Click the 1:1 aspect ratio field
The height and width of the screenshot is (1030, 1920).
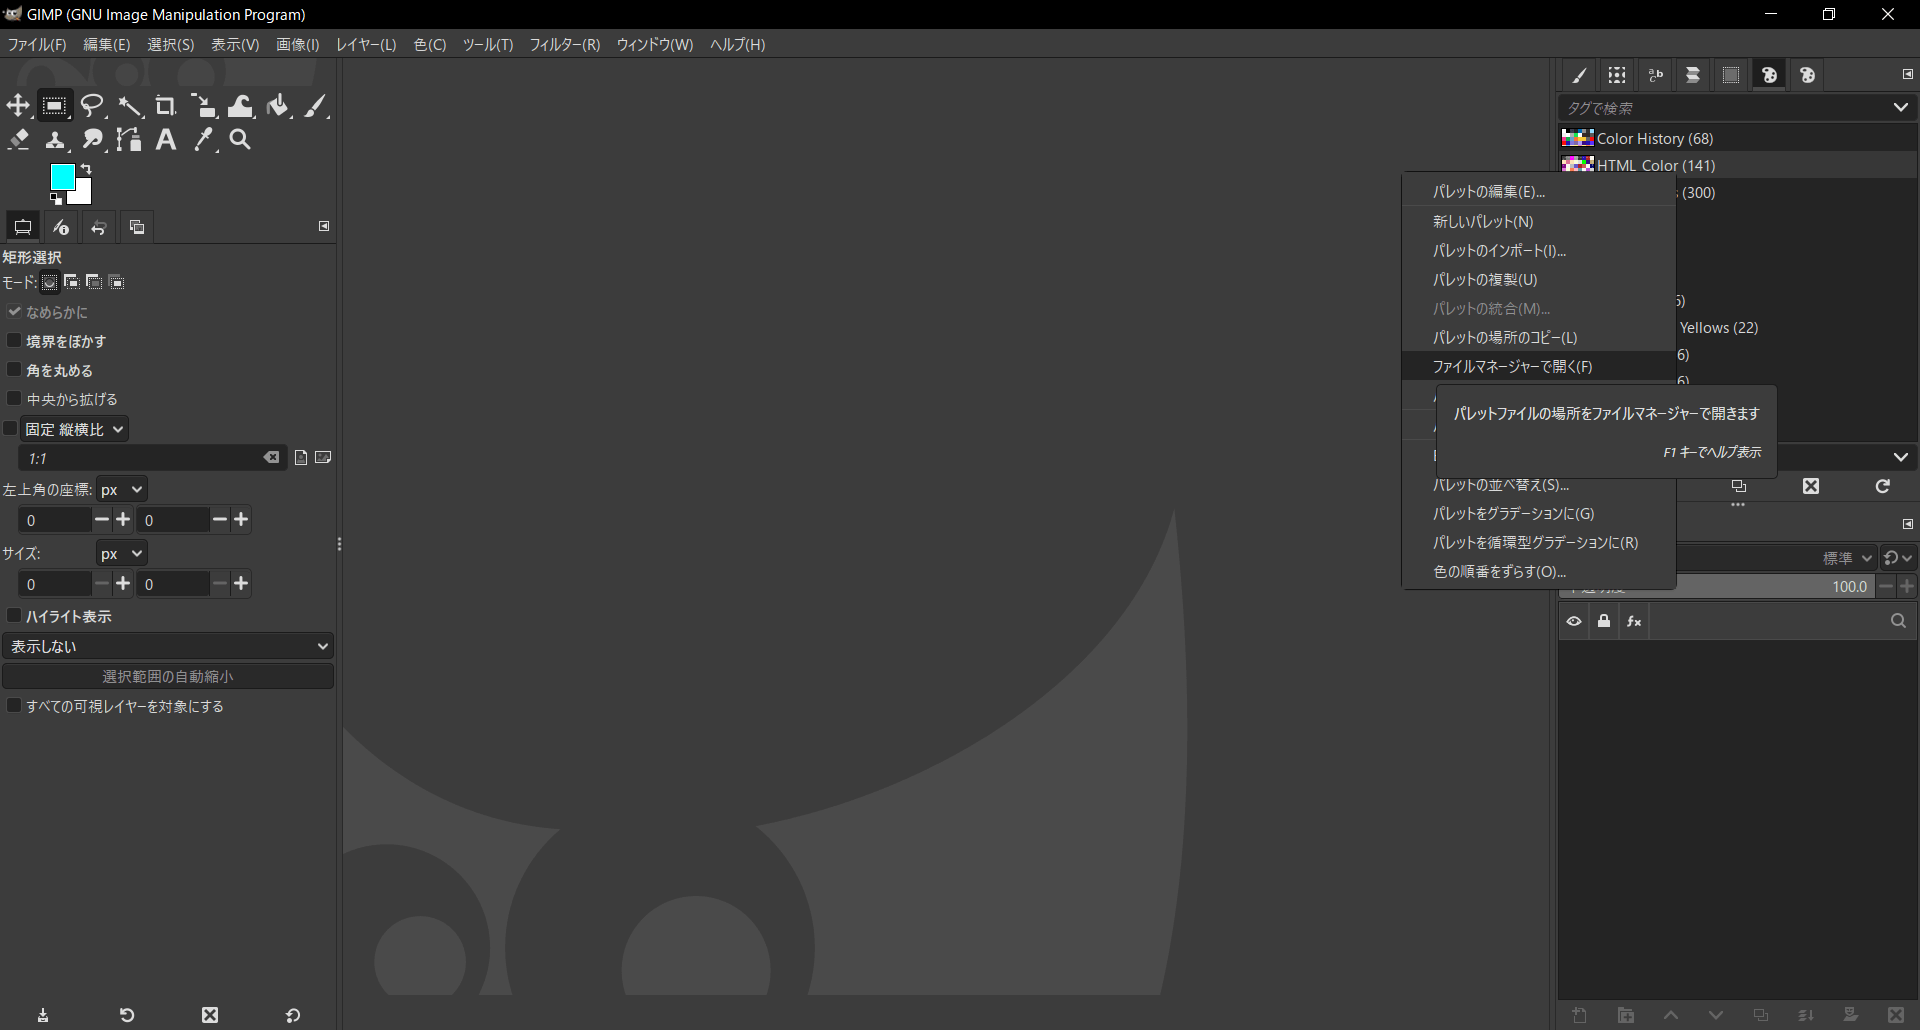click(140, 458)
